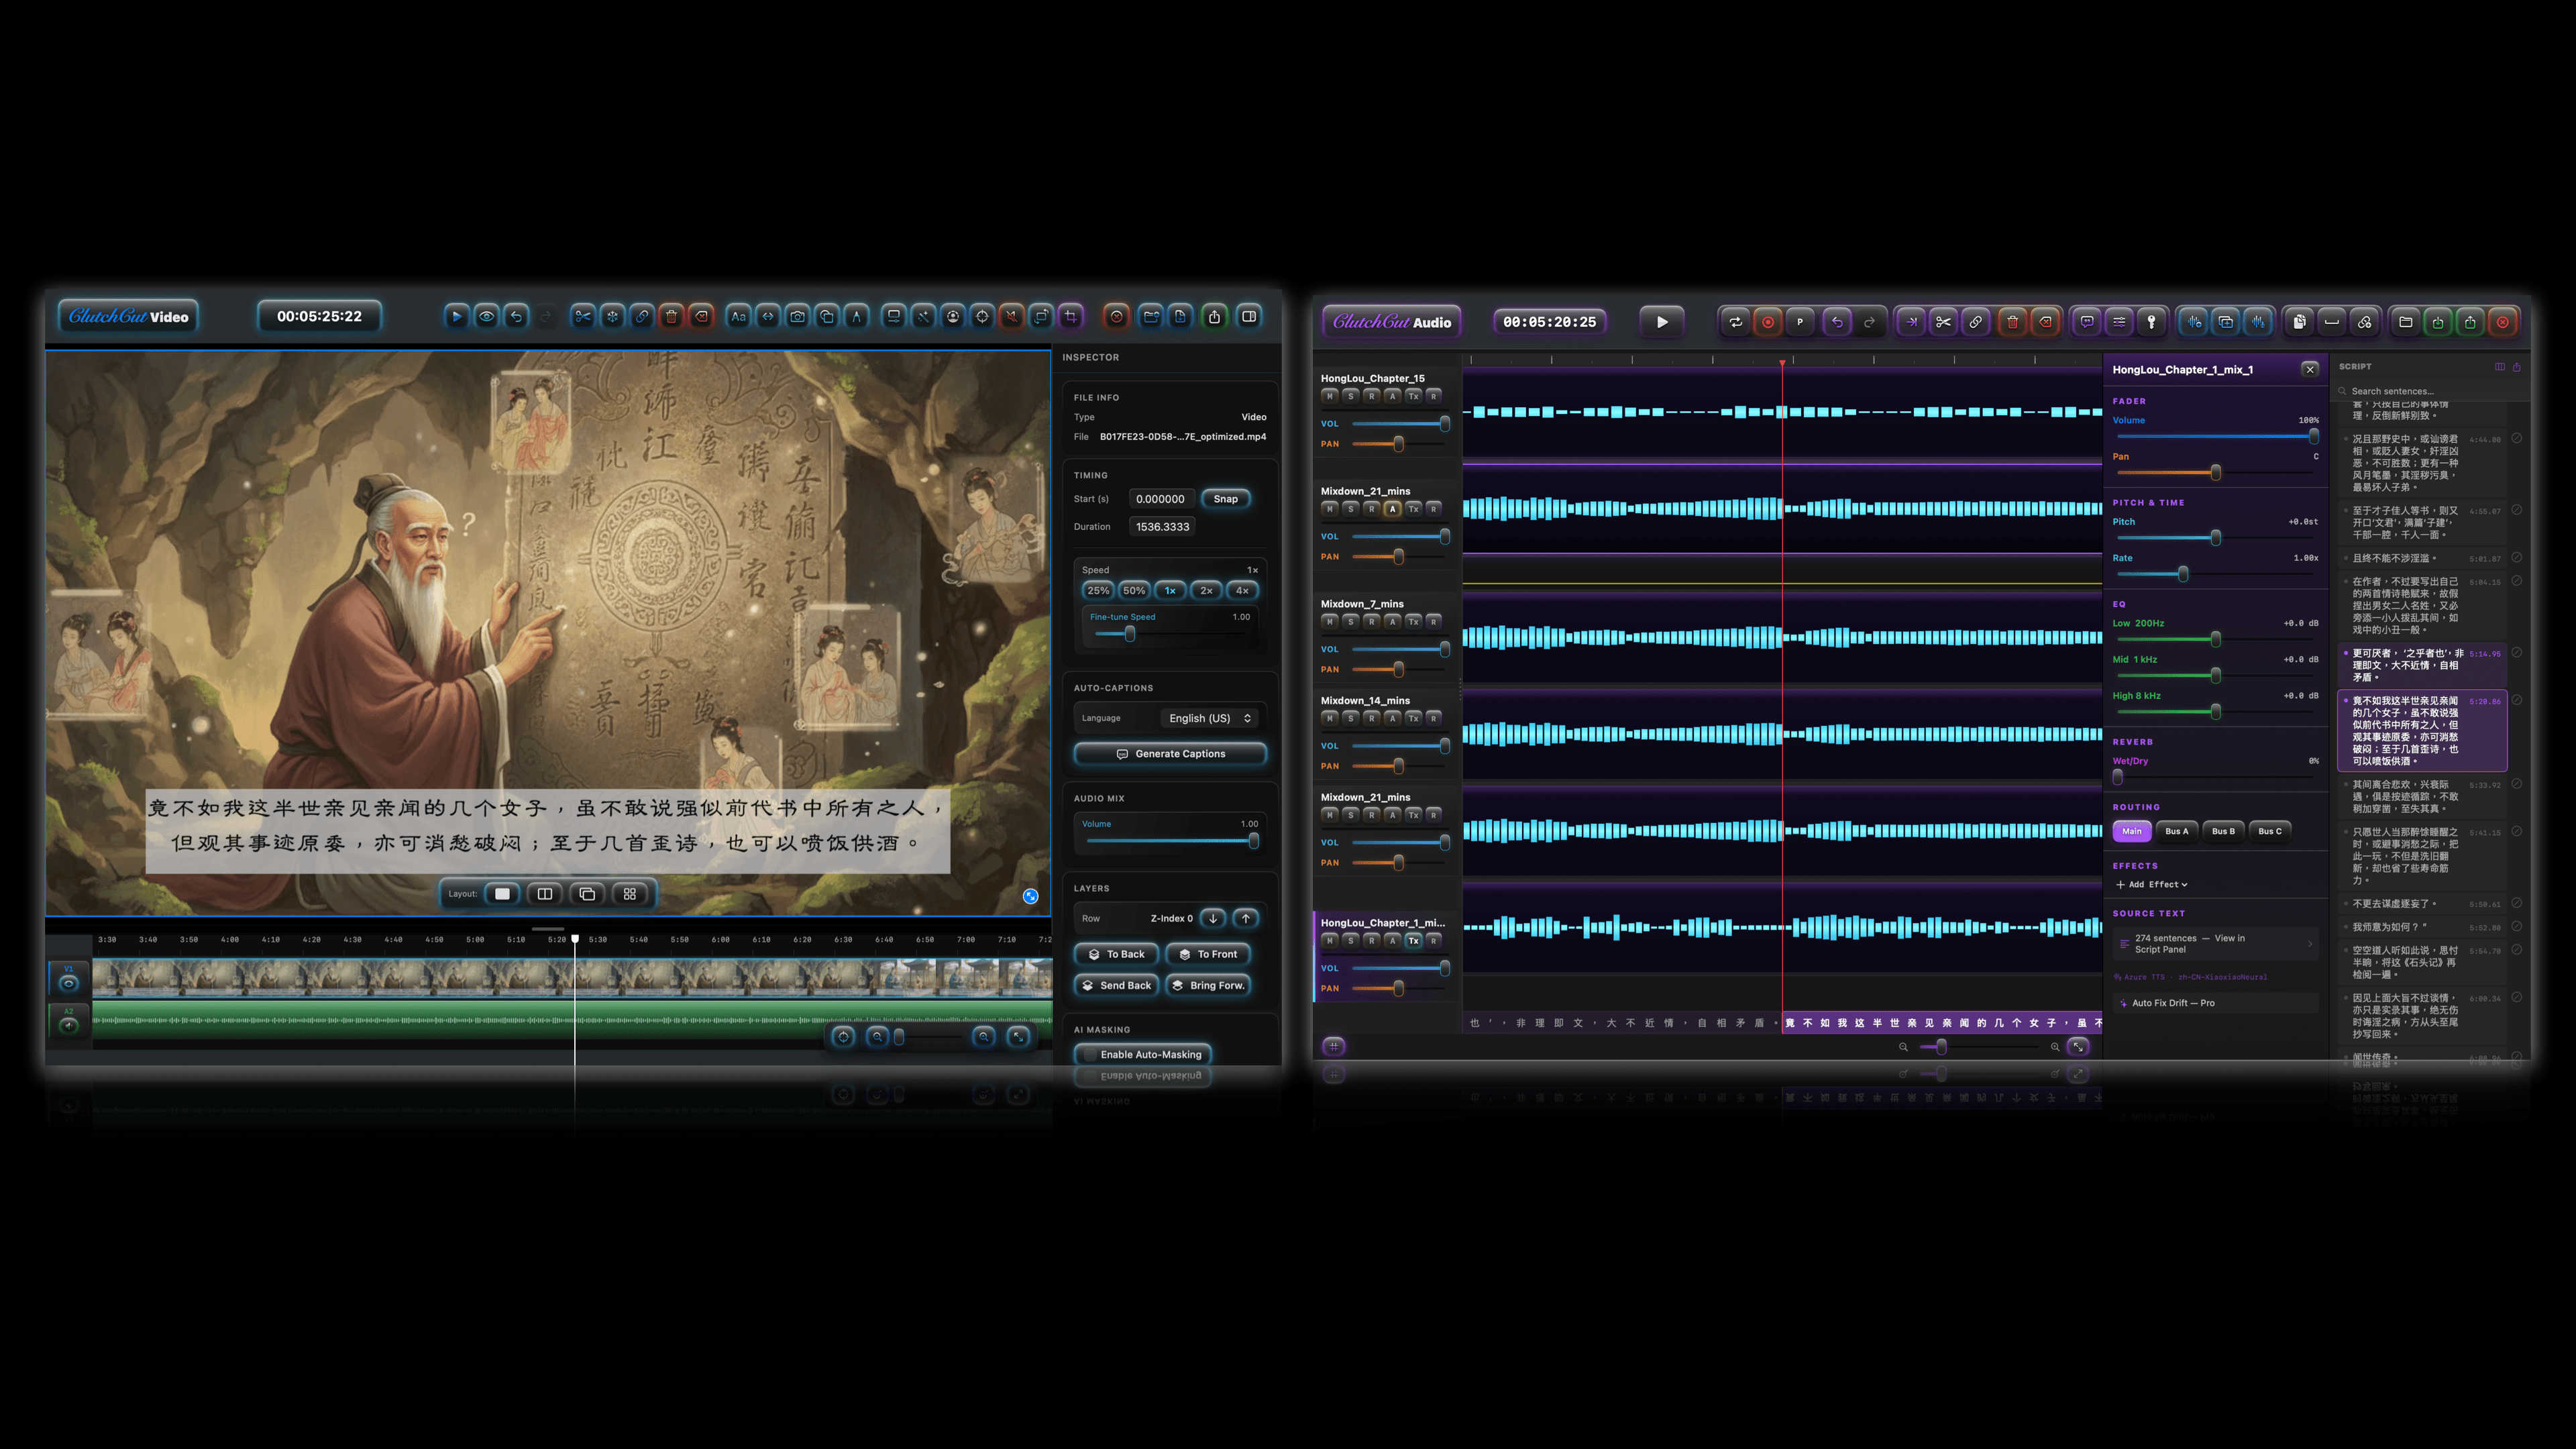This screenshot has height=1449, width=2576.
Task: Click the camera snapshot icon in Video toolbar
Action: 798,317
